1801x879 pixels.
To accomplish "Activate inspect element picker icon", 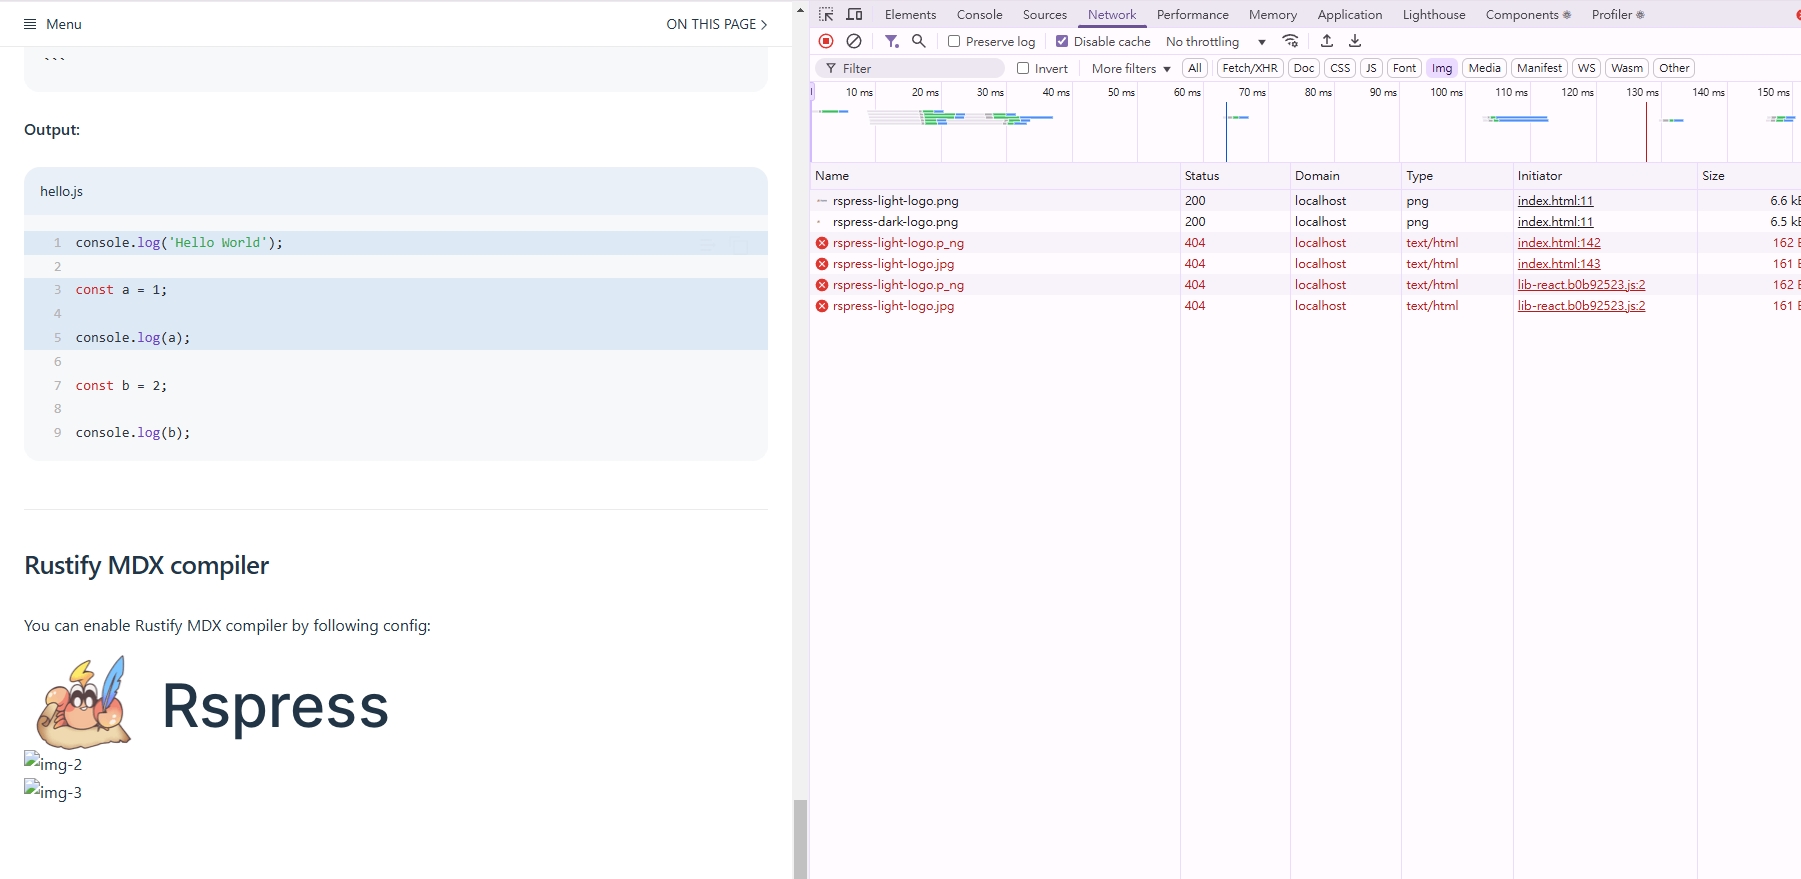I will pyautogui.click(x=826, y=14).
